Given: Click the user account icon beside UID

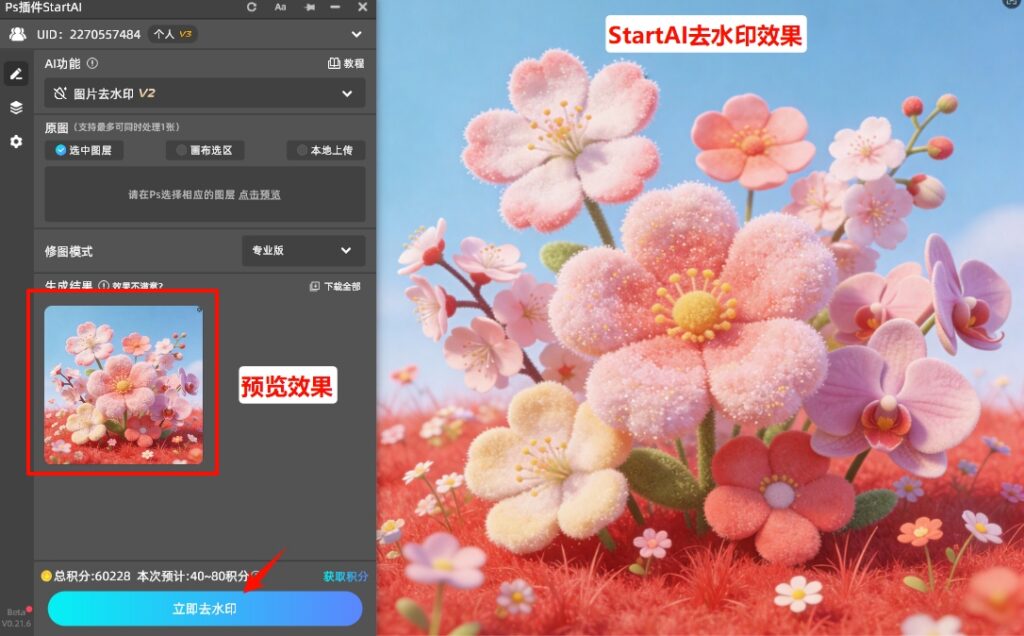Looking at the screenshot, I should coord(16,33).
